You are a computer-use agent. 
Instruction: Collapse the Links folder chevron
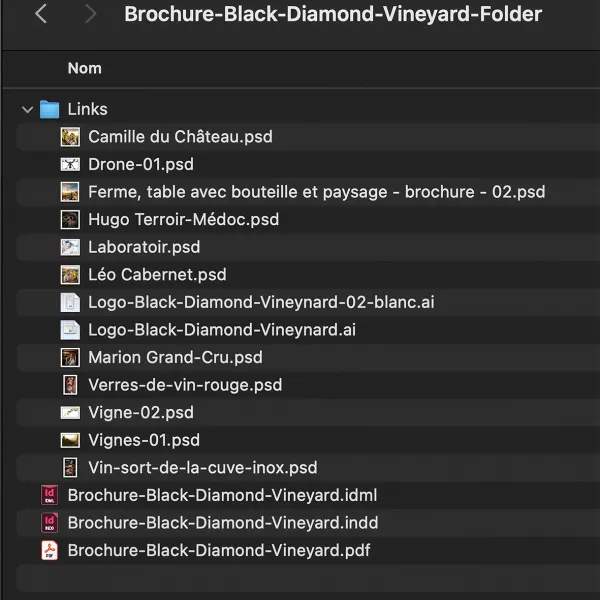click(27, 110)
